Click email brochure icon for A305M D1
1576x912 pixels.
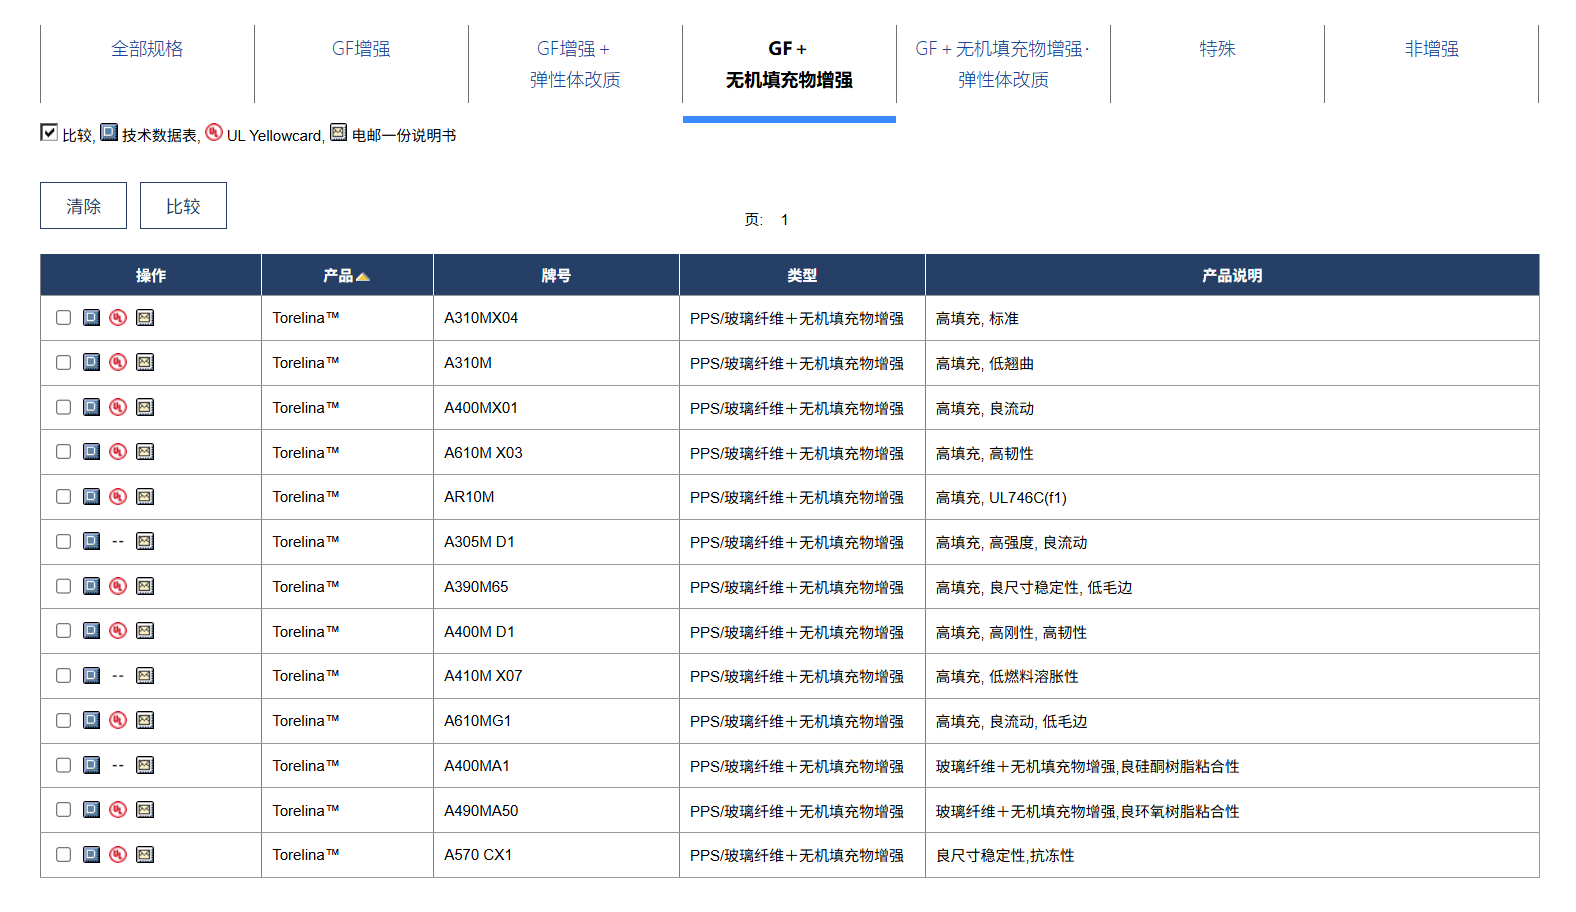tap(145, 542)
